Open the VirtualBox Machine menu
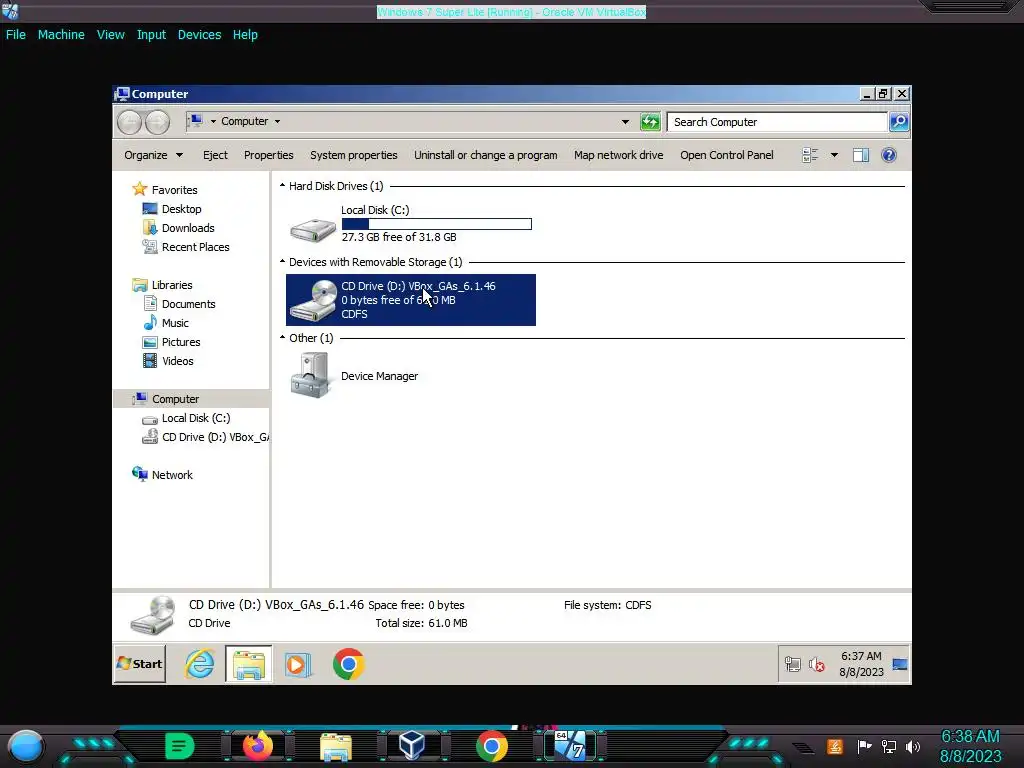Viewport: 1024px width, 768px height. tap(61, 35)
